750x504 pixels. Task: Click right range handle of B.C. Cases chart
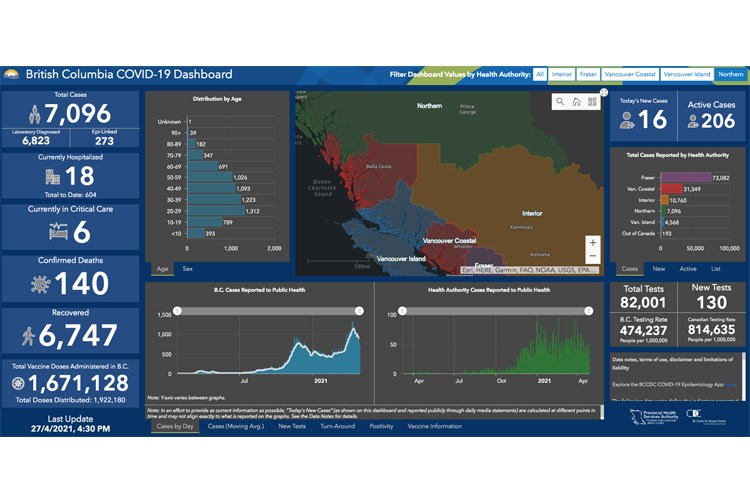[x=359, y=311]
